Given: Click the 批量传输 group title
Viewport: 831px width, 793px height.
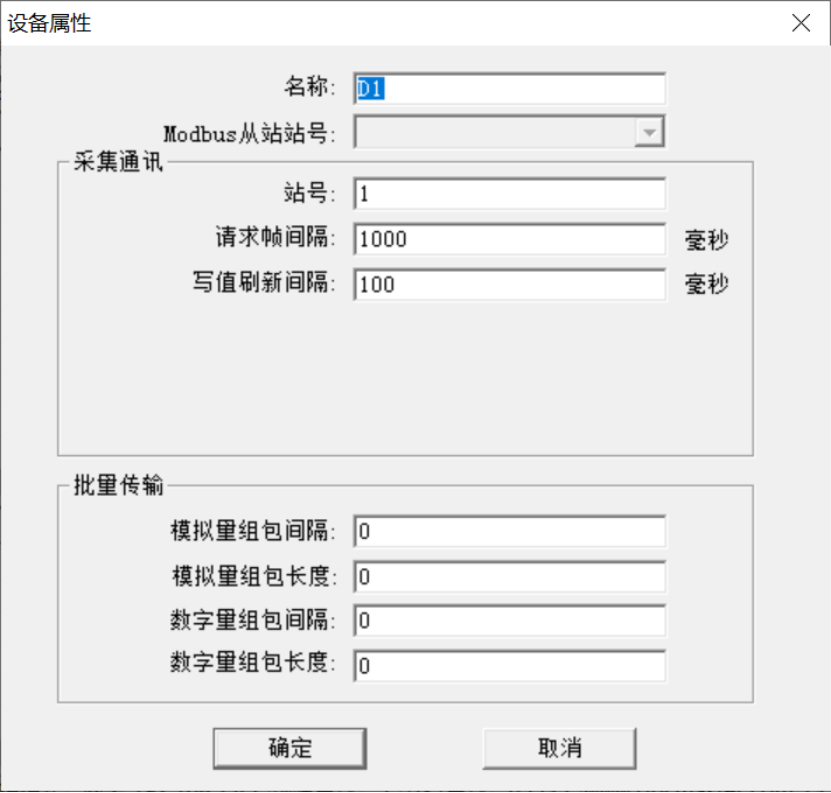Looking at the screenshot, I should point(118,485).
